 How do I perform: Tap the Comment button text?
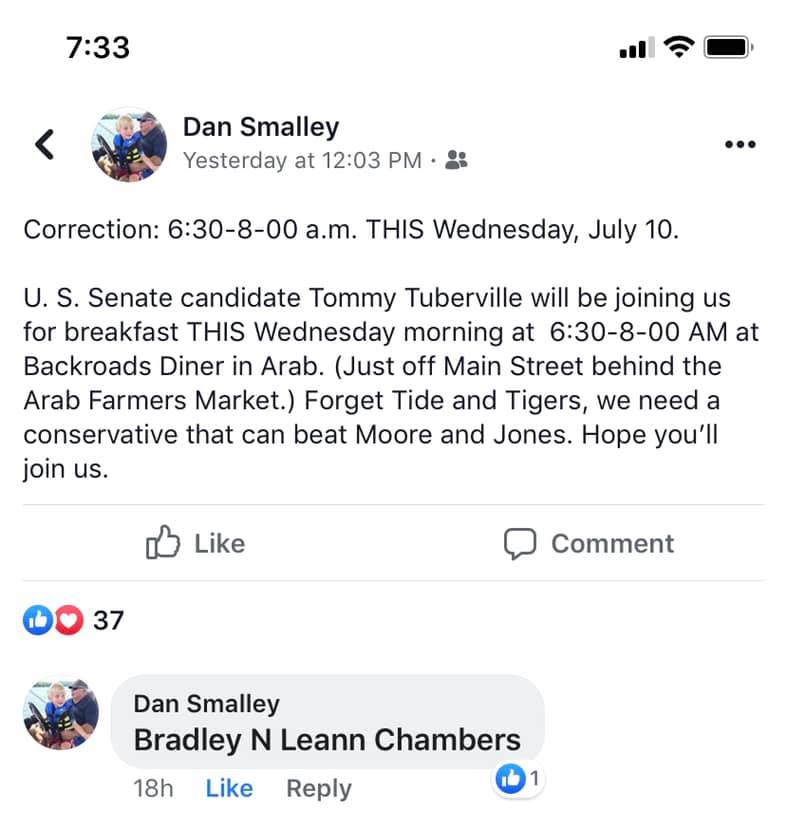613,543
